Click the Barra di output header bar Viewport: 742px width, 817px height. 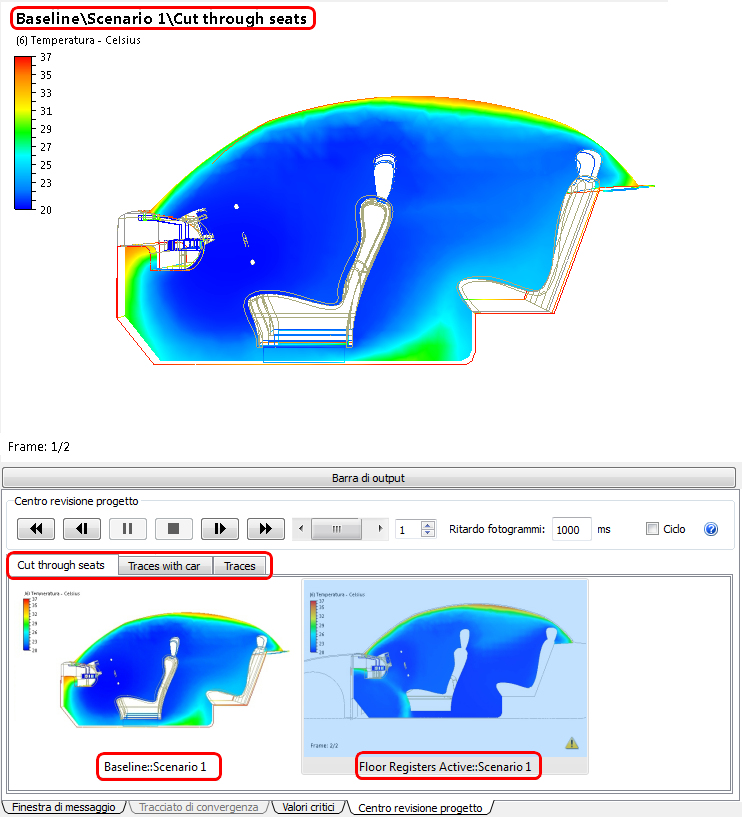(369, 478)
